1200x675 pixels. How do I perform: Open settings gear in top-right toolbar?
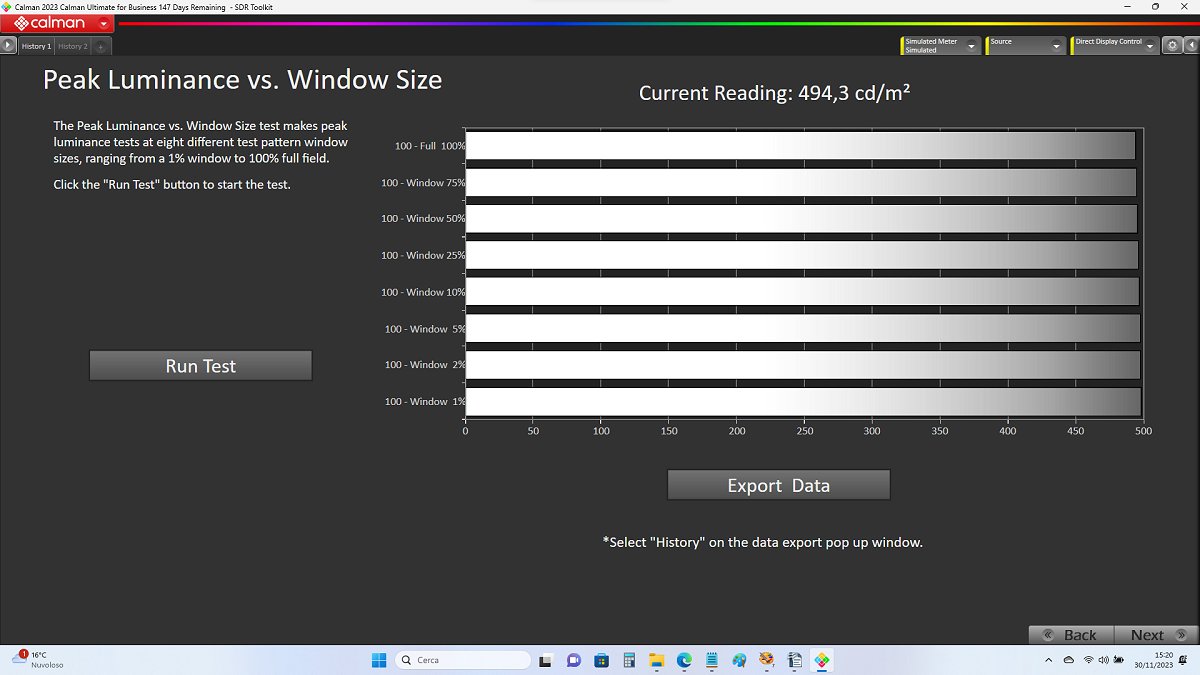tap(1172, 46)
